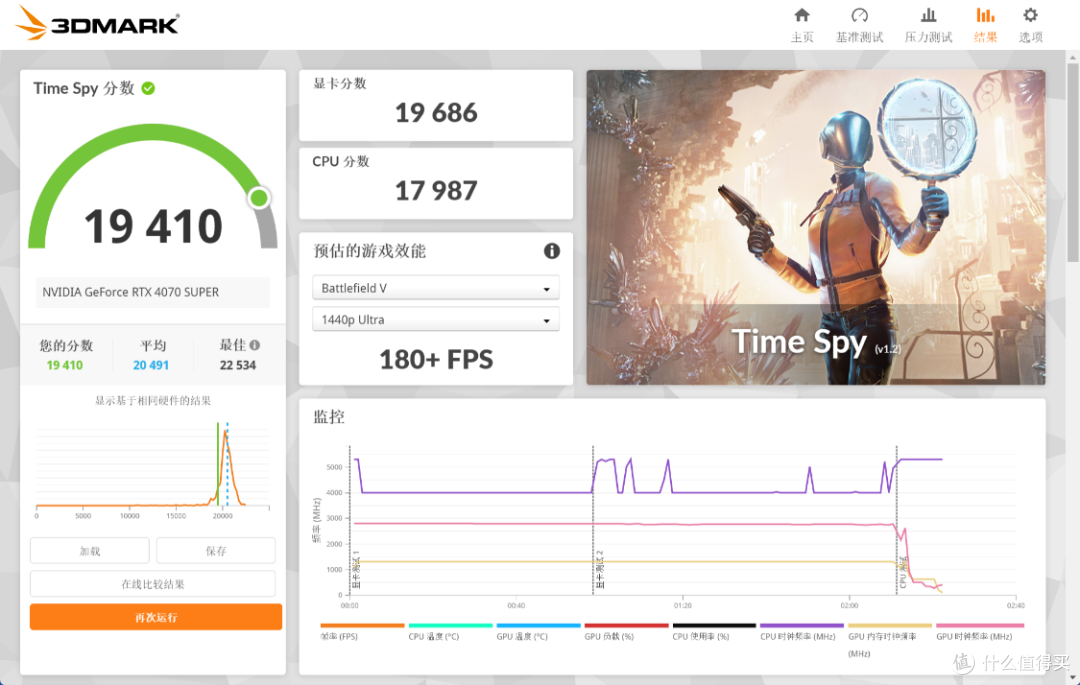Click the green validation checkmark by Time Spy score
The height and width of the screenshot is (685, 1080).
pyautogui.click(x=148, y=88)
